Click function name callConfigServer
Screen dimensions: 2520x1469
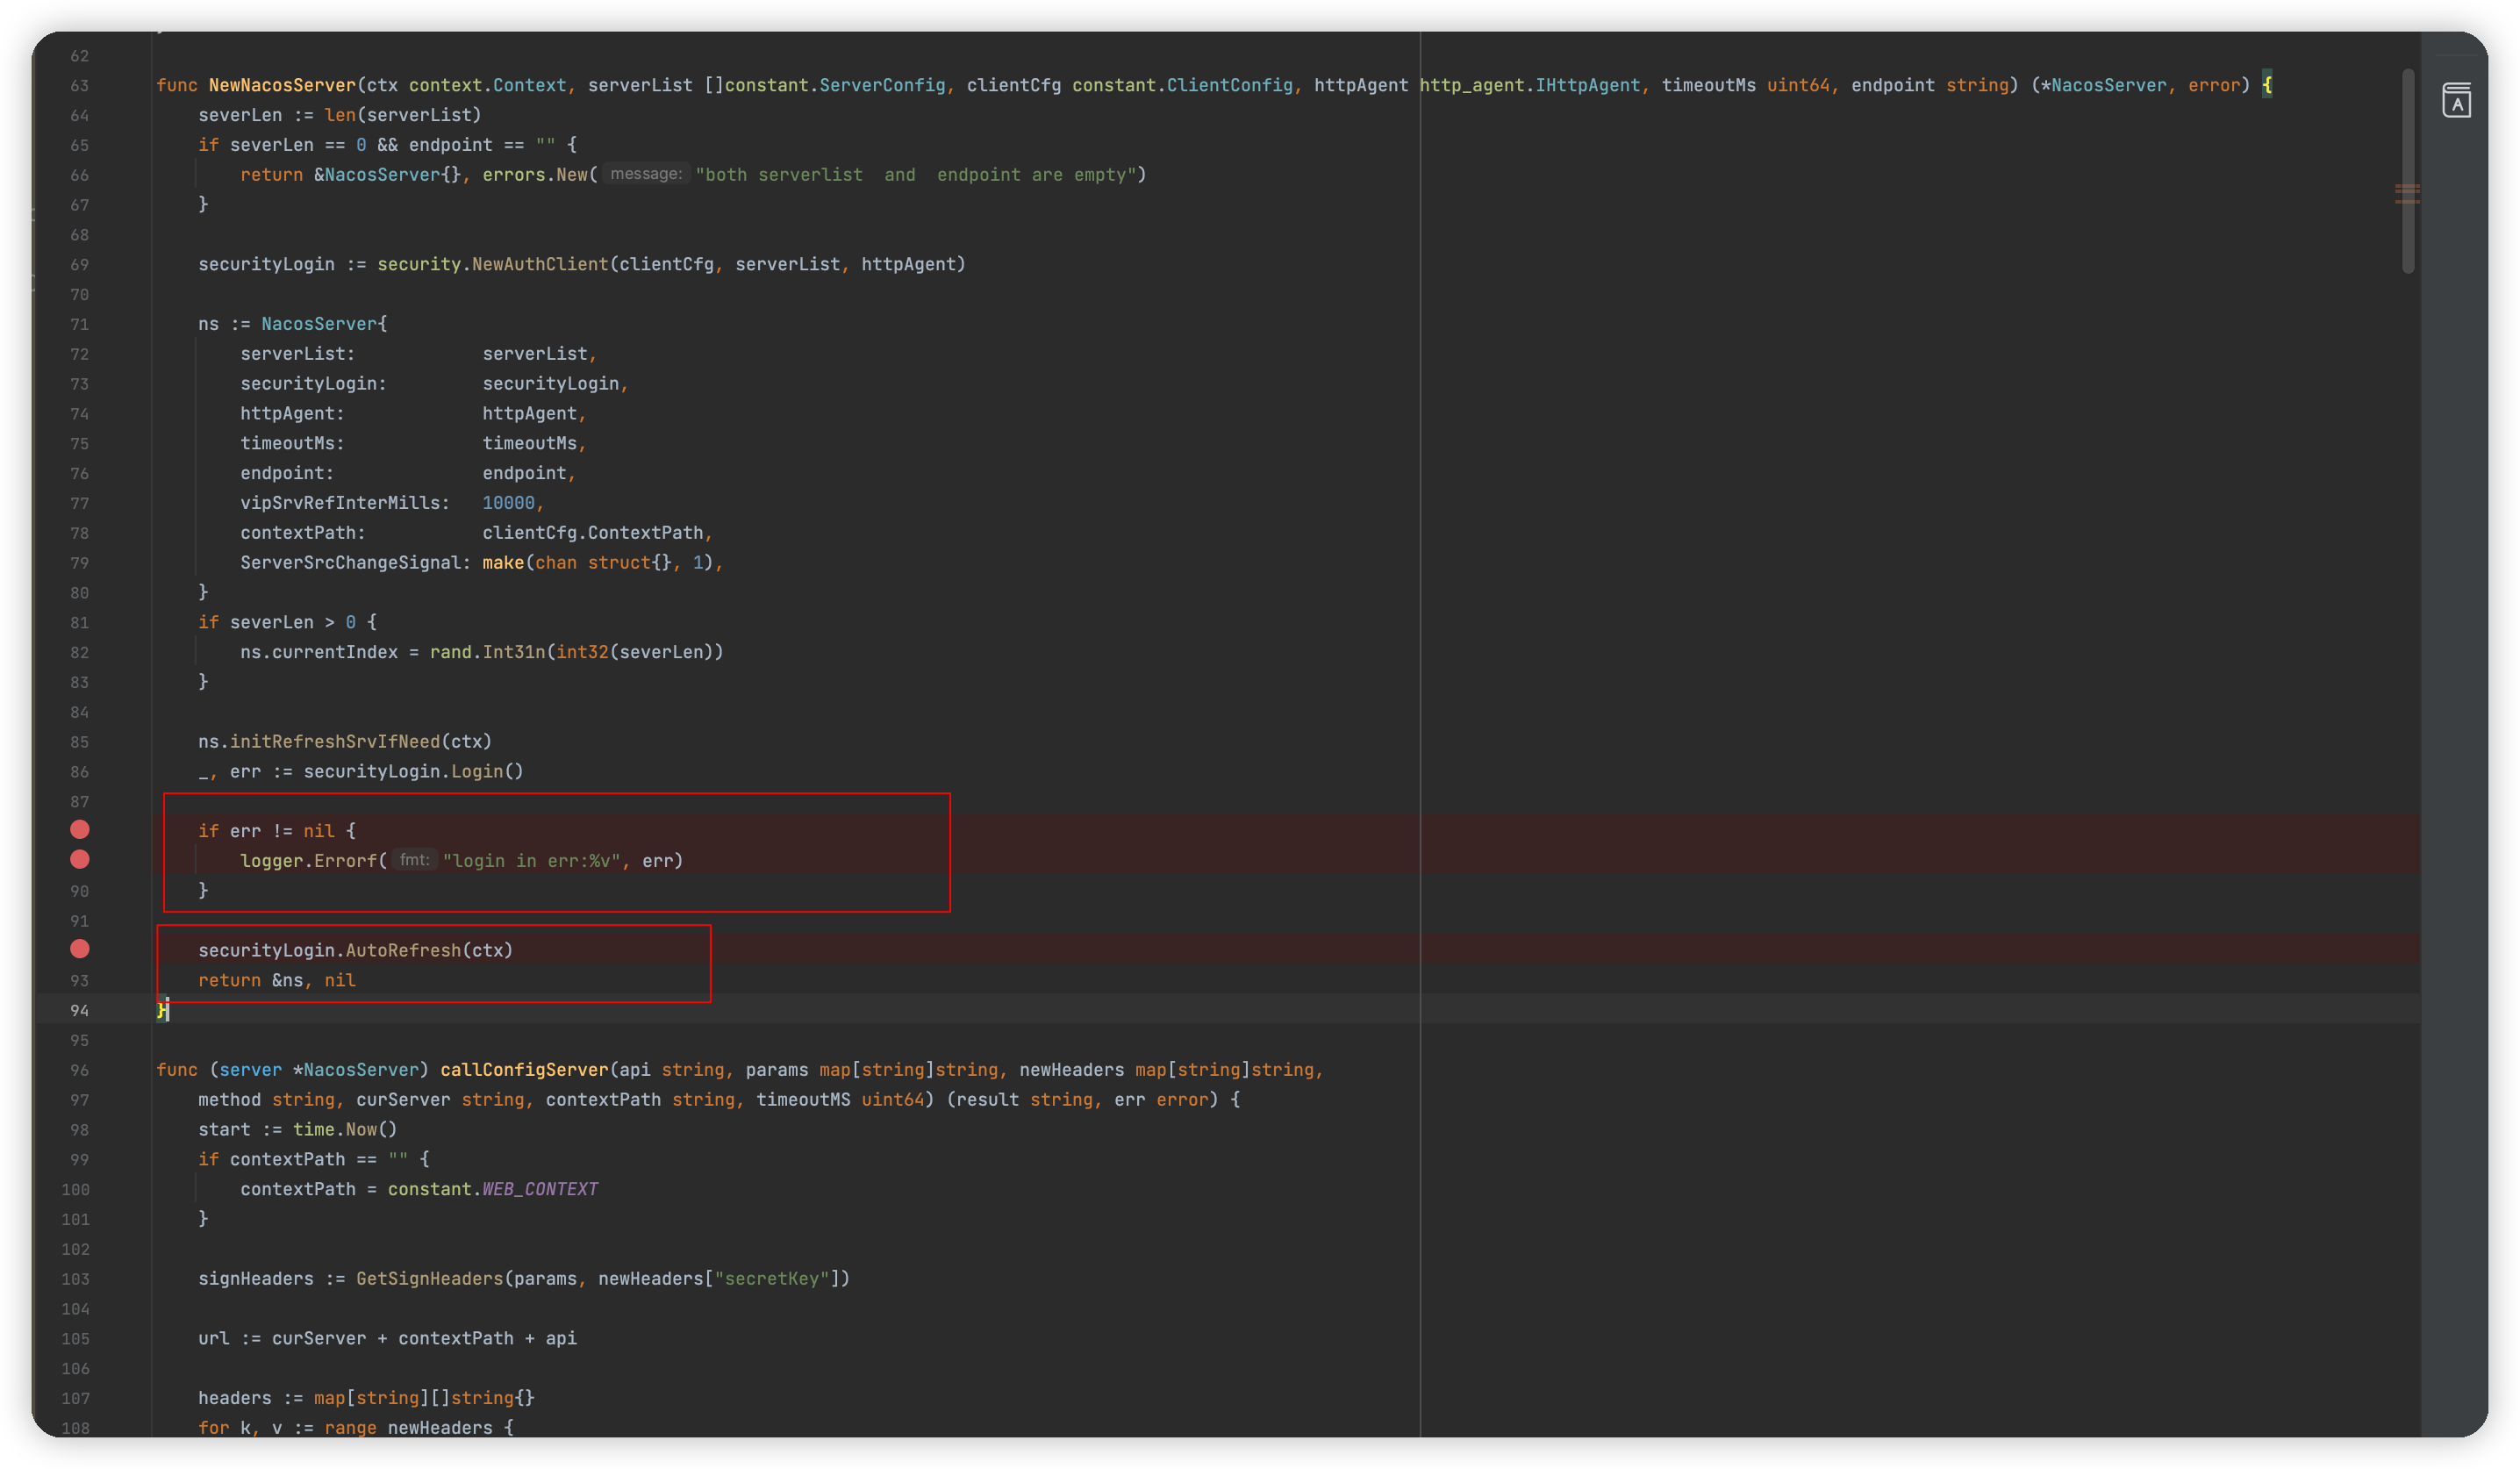pyautogui.click(x=524, y=1070)
